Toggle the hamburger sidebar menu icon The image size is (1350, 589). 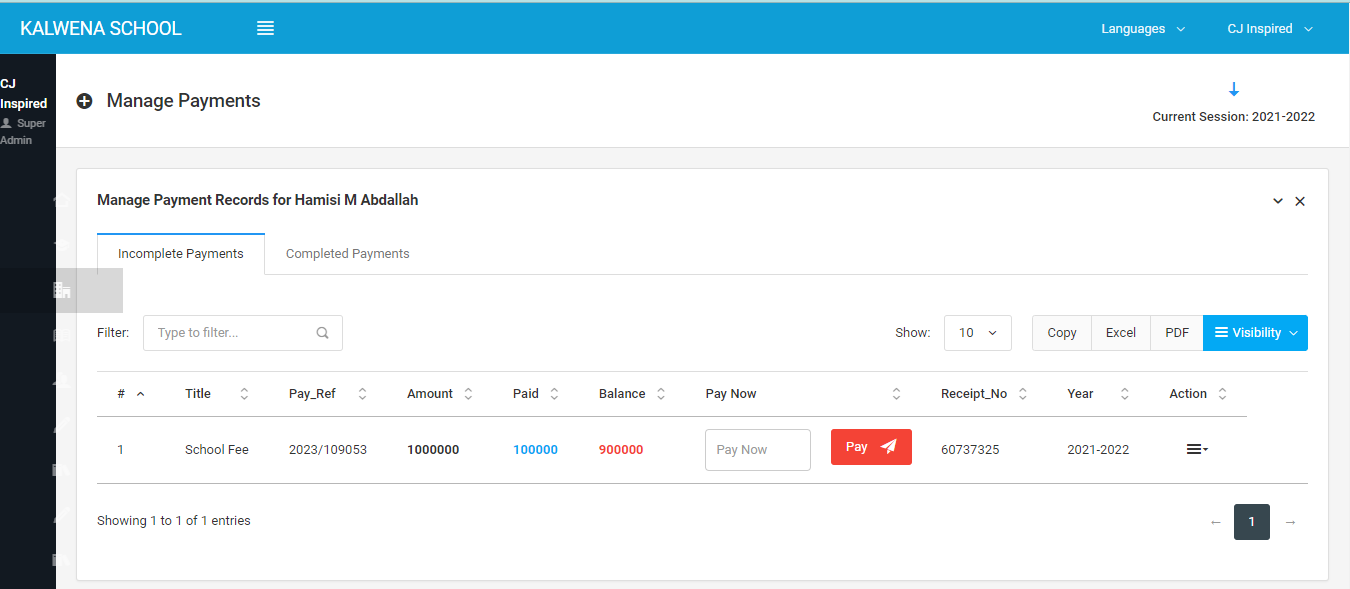tap(265, 29)
